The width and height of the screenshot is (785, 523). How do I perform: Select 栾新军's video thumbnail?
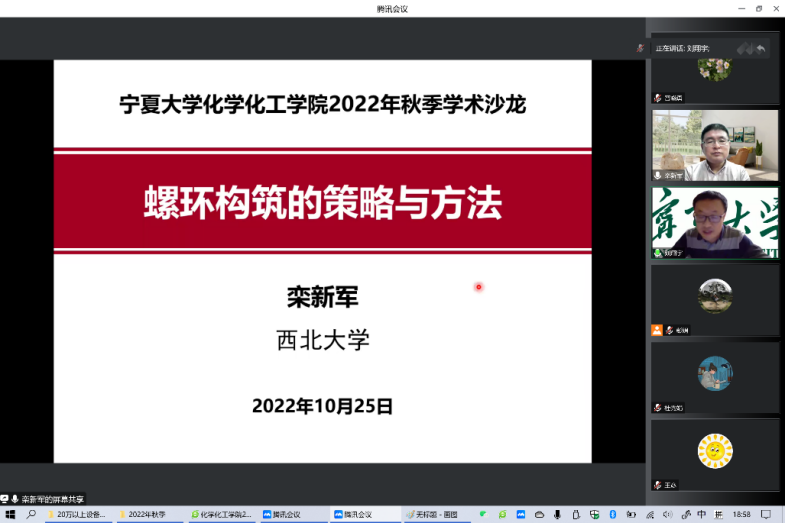point(714,145)
